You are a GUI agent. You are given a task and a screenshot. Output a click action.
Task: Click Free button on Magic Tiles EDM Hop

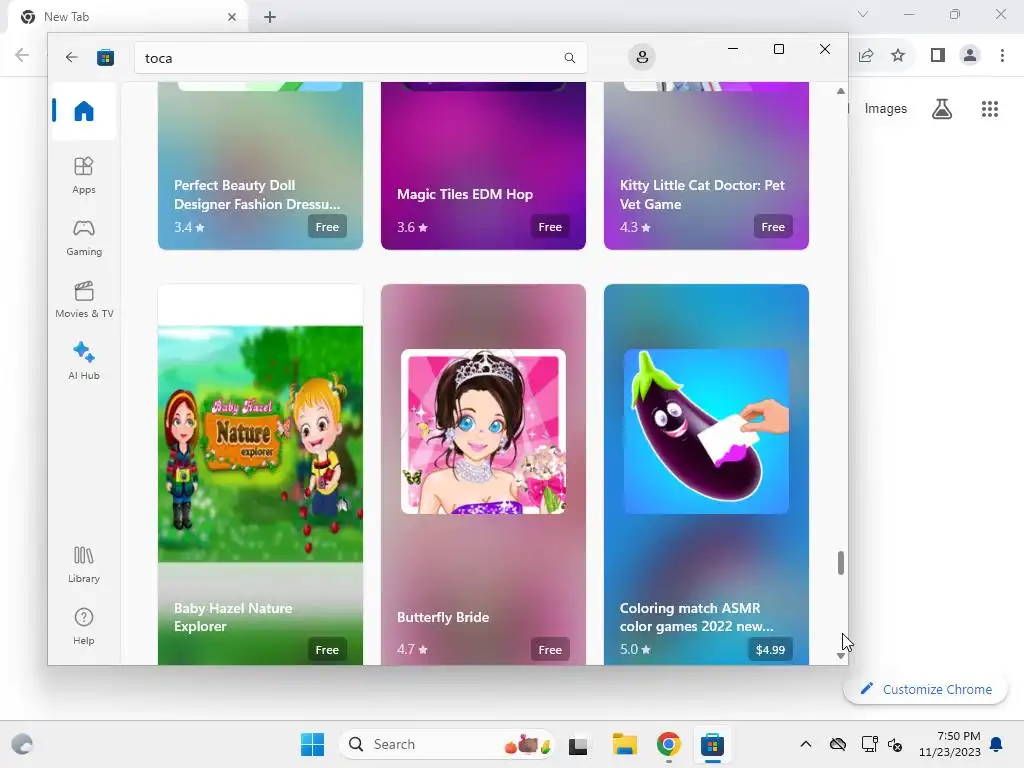550,227
